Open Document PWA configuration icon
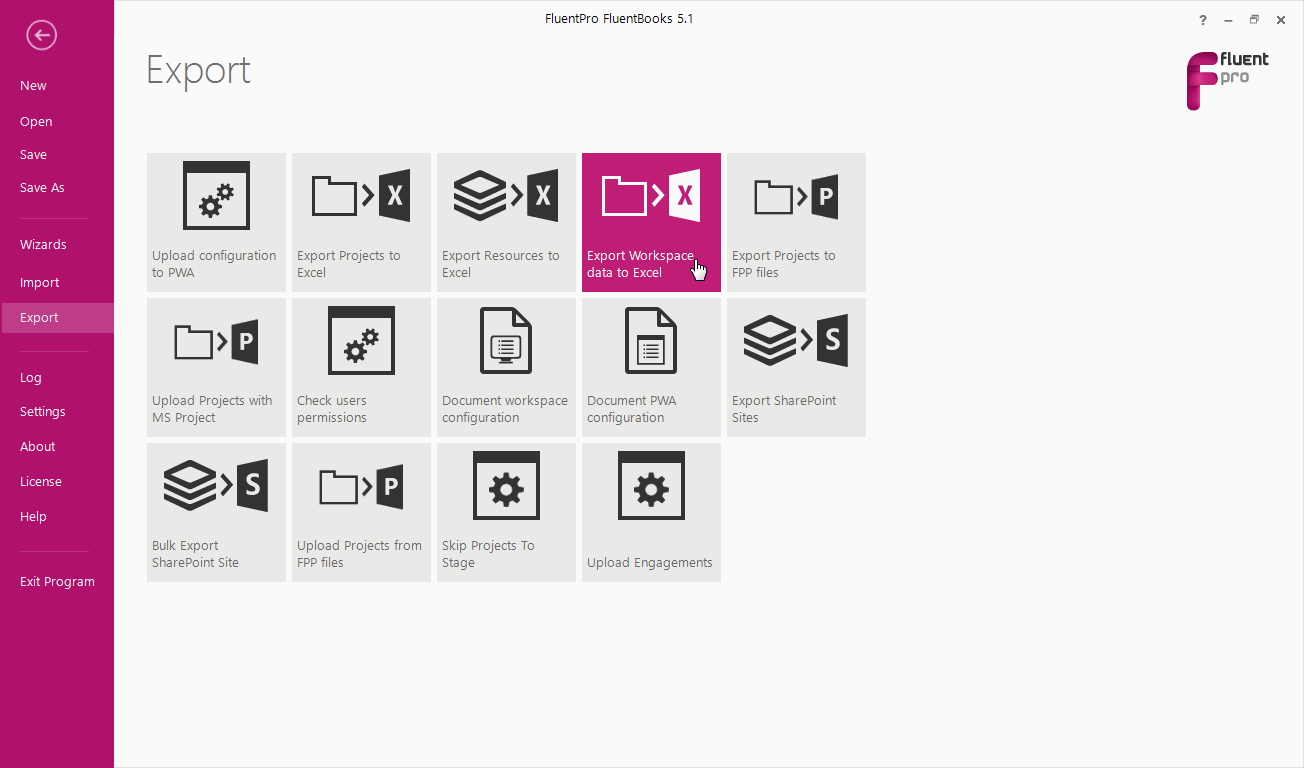Image resolution: width=1304 pixels, height=768 pixels. 651,341
